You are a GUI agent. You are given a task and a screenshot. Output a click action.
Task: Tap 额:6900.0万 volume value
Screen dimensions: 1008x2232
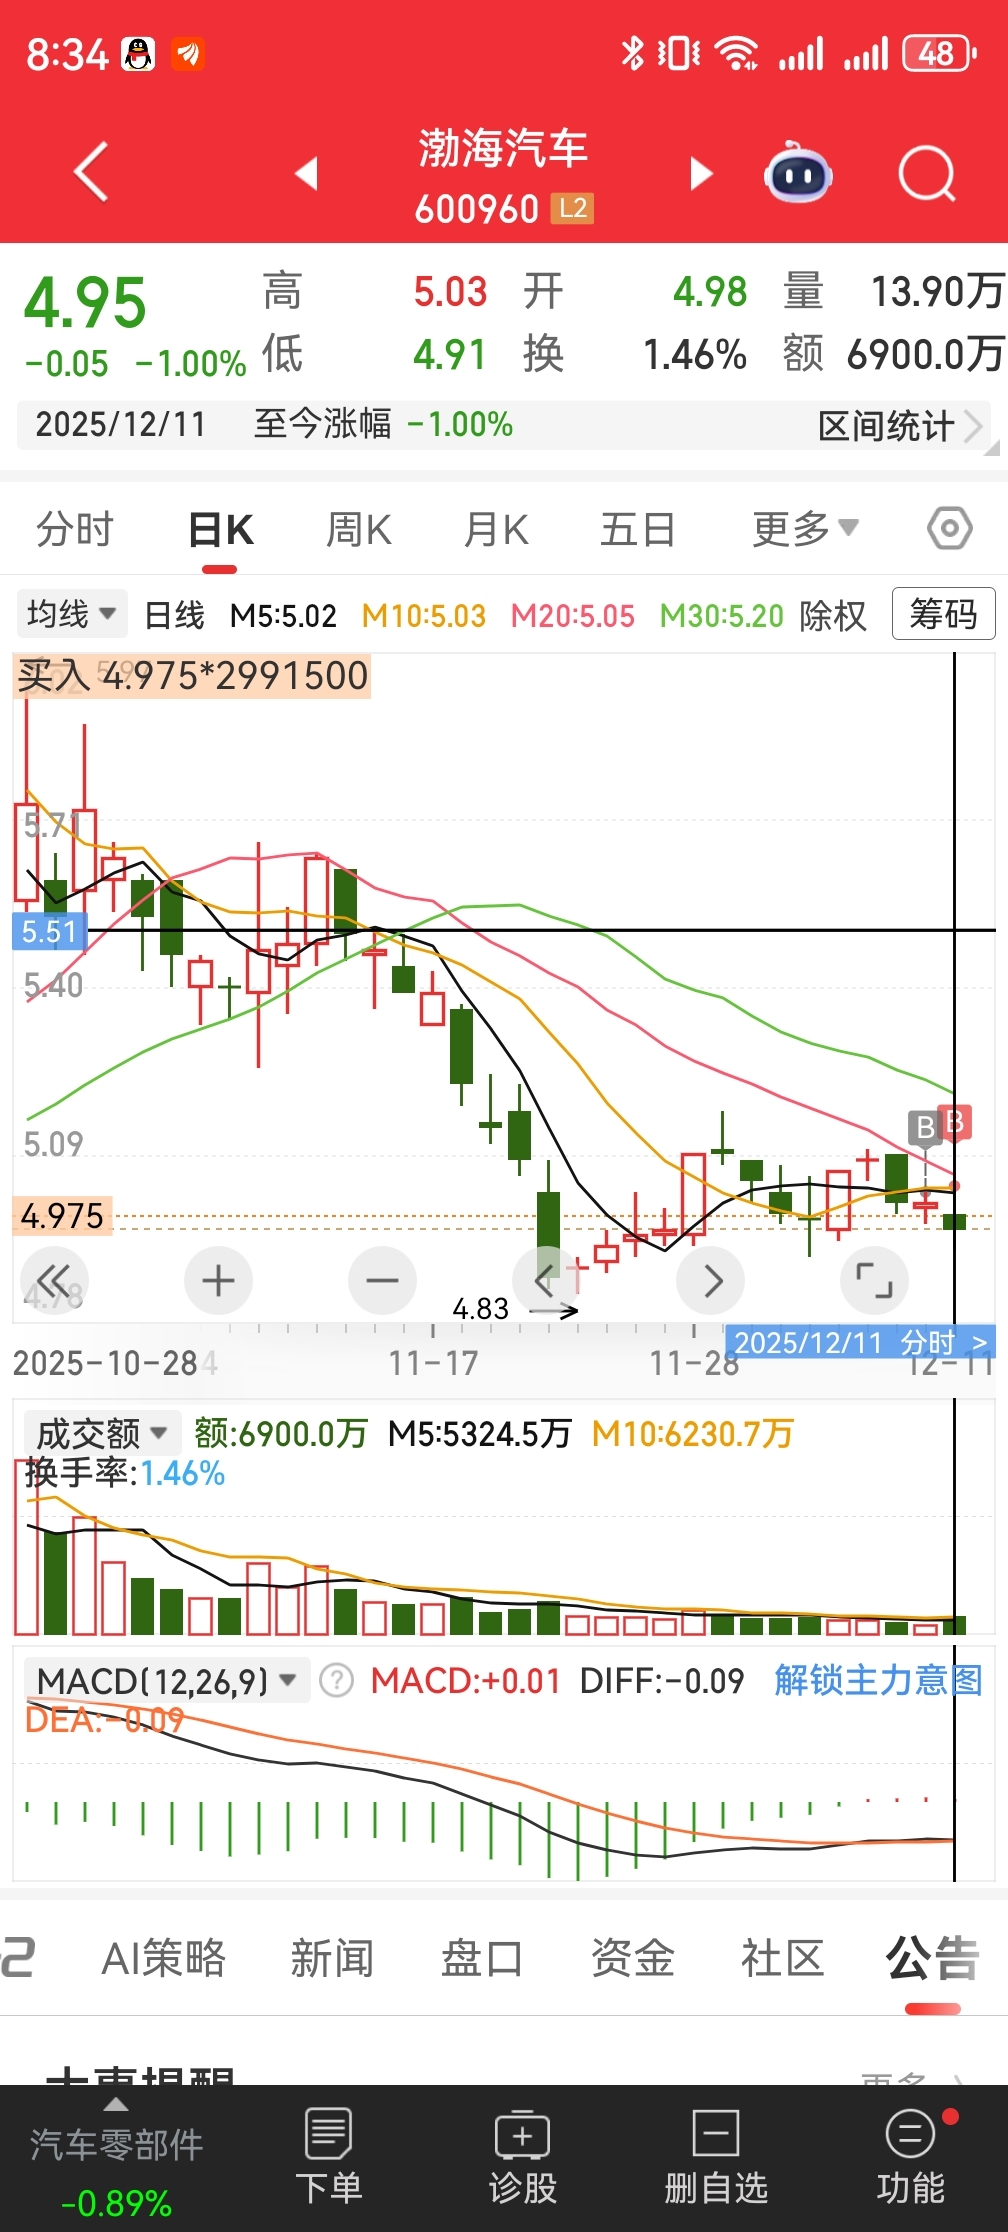281,1433
